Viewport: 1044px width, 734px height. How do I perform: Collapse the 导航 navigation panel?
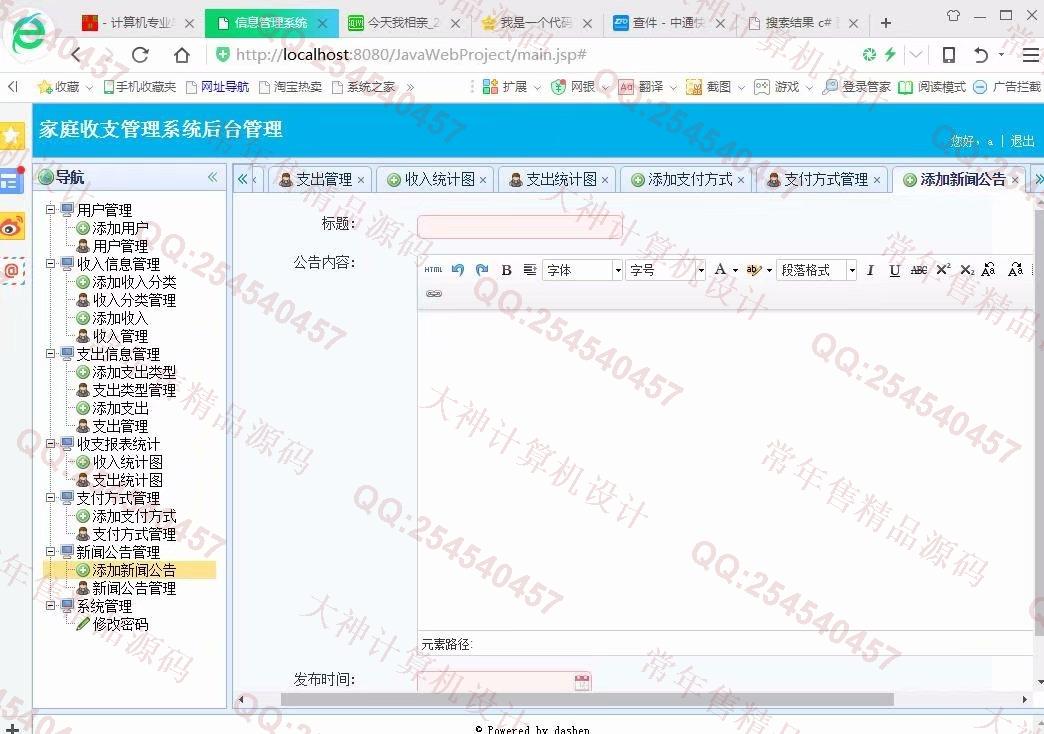(212, 177)
